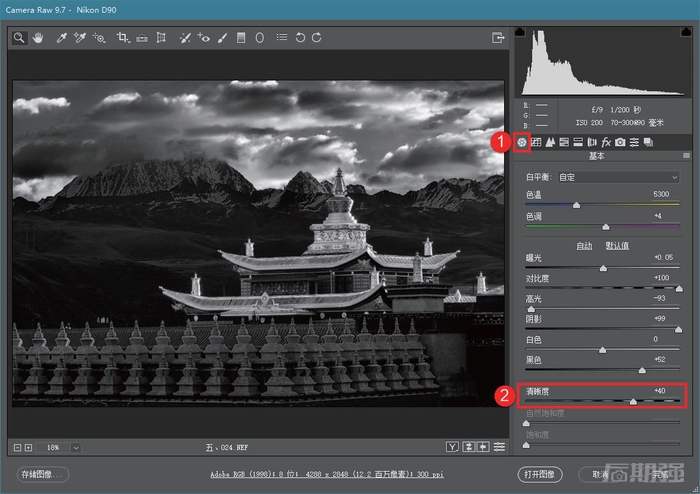Open workflow options link Adobe RGB (1998)
Image resolution: width=700 pixels, height=494 pixels.
coord(327,474)
